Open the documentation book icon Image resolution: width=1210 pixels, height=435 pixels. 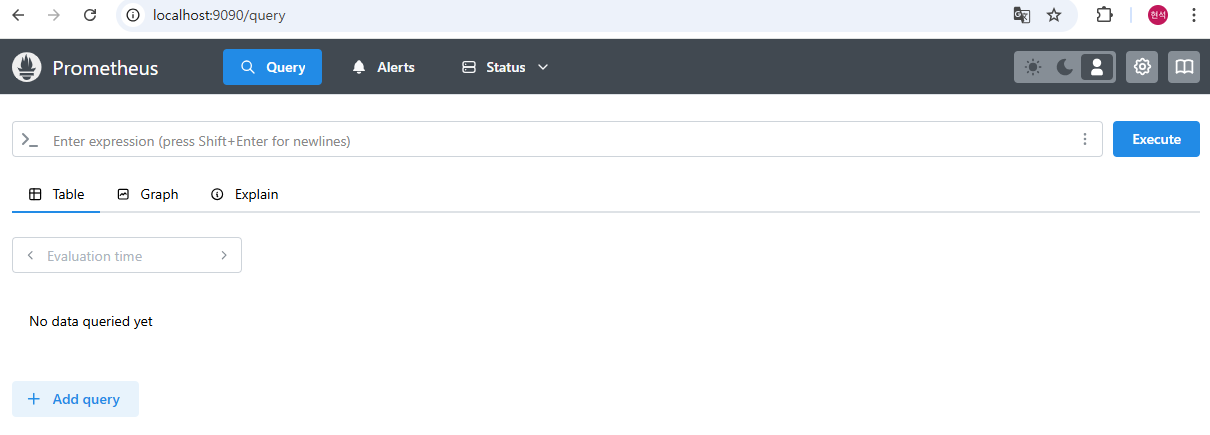pyautogui.click(x=1184, y=67)
